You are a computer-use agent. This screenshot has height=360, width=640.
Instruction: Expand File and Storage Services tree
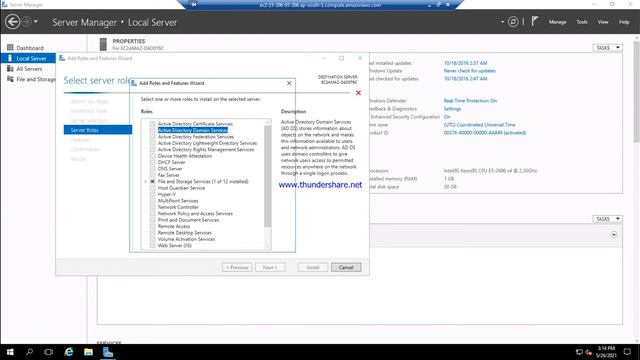click(145, 181)
